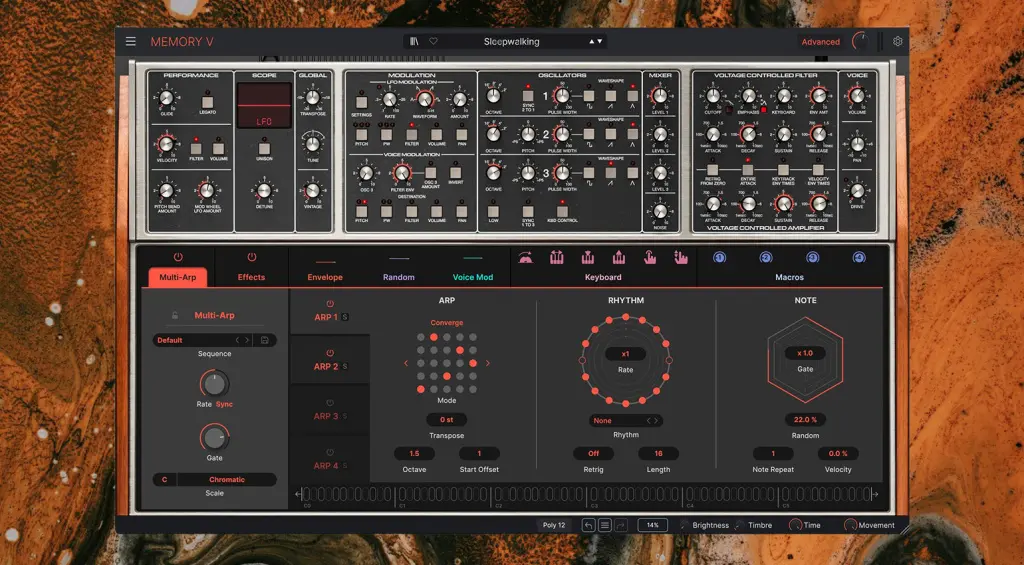Click Macro 2 circle icon
1024x565 pixels.
pos(766,258)
